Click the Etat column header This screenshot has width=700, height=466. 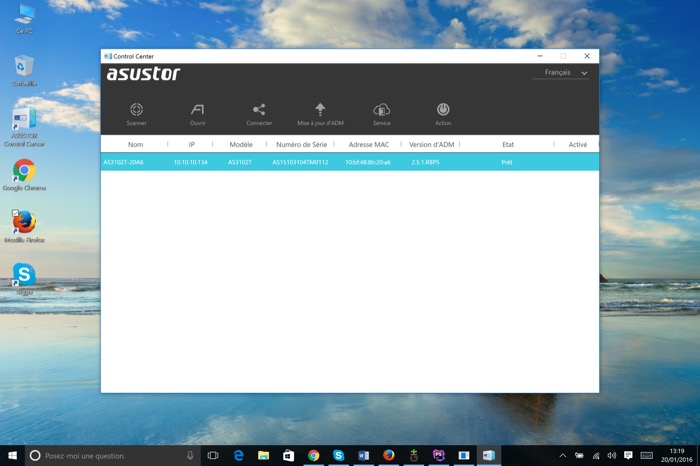point(507,145)
